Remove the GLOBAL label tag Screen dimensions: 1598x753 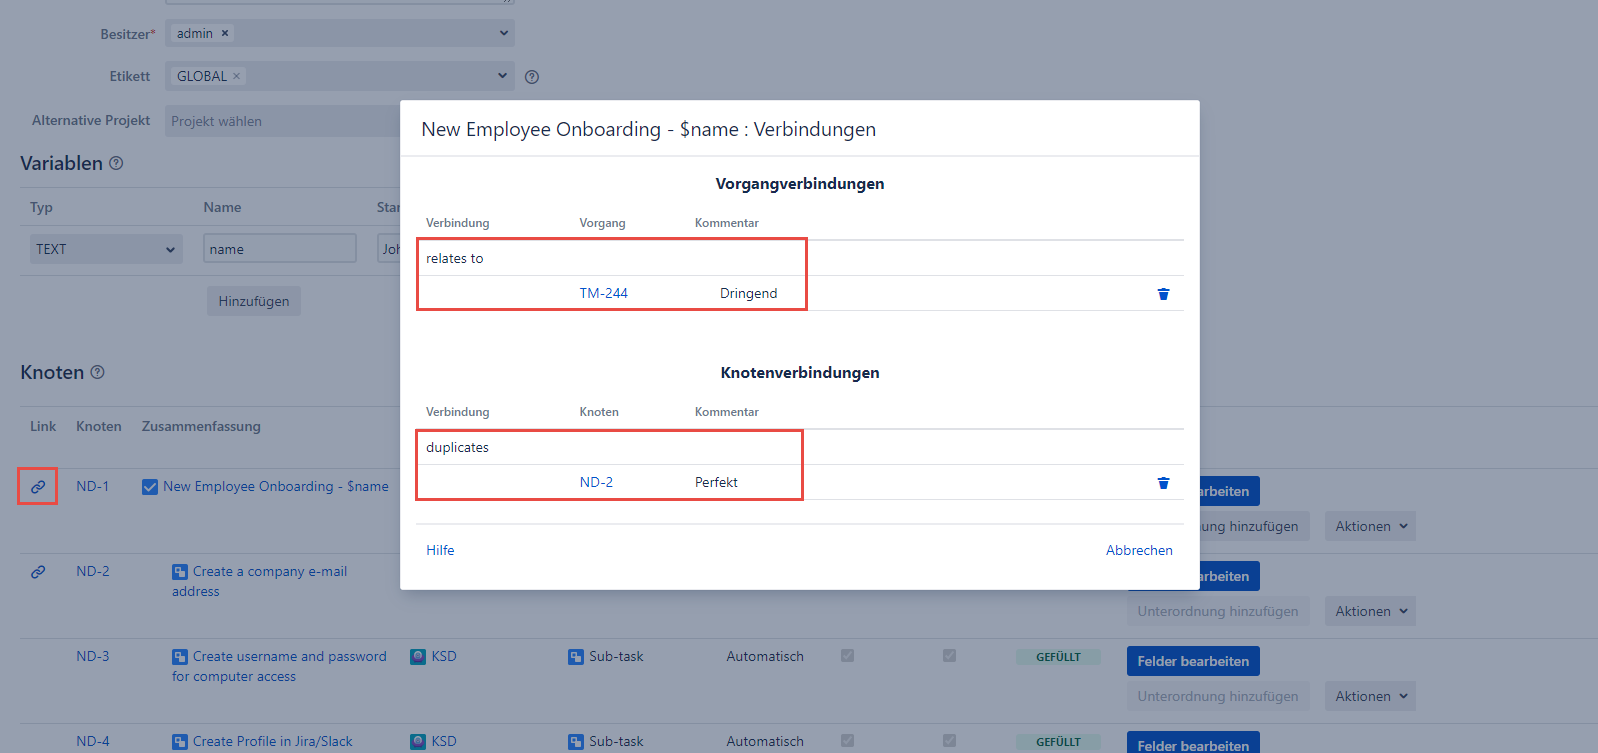pyautogui.click(x=237, y=76)
